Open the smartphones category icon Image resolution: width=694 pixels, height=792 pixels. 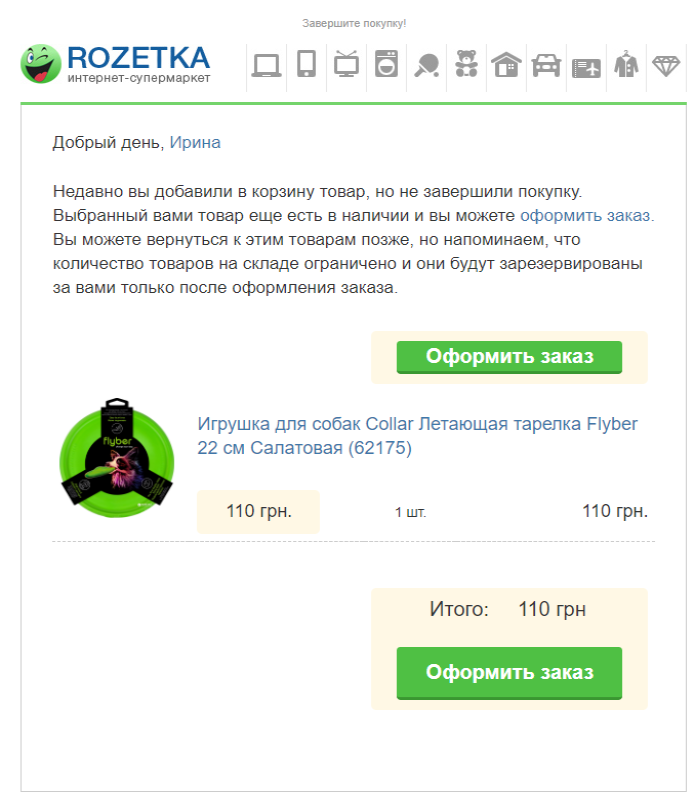point(307,64)
